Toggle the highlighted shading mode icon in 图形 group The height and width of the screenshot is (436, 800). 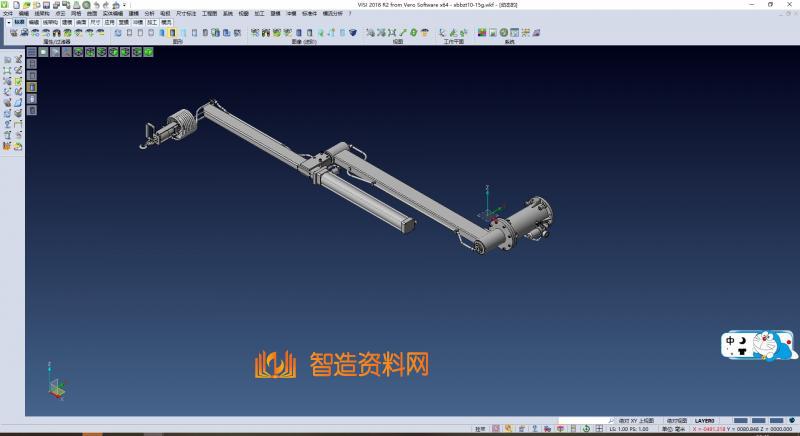coord(173,33)
